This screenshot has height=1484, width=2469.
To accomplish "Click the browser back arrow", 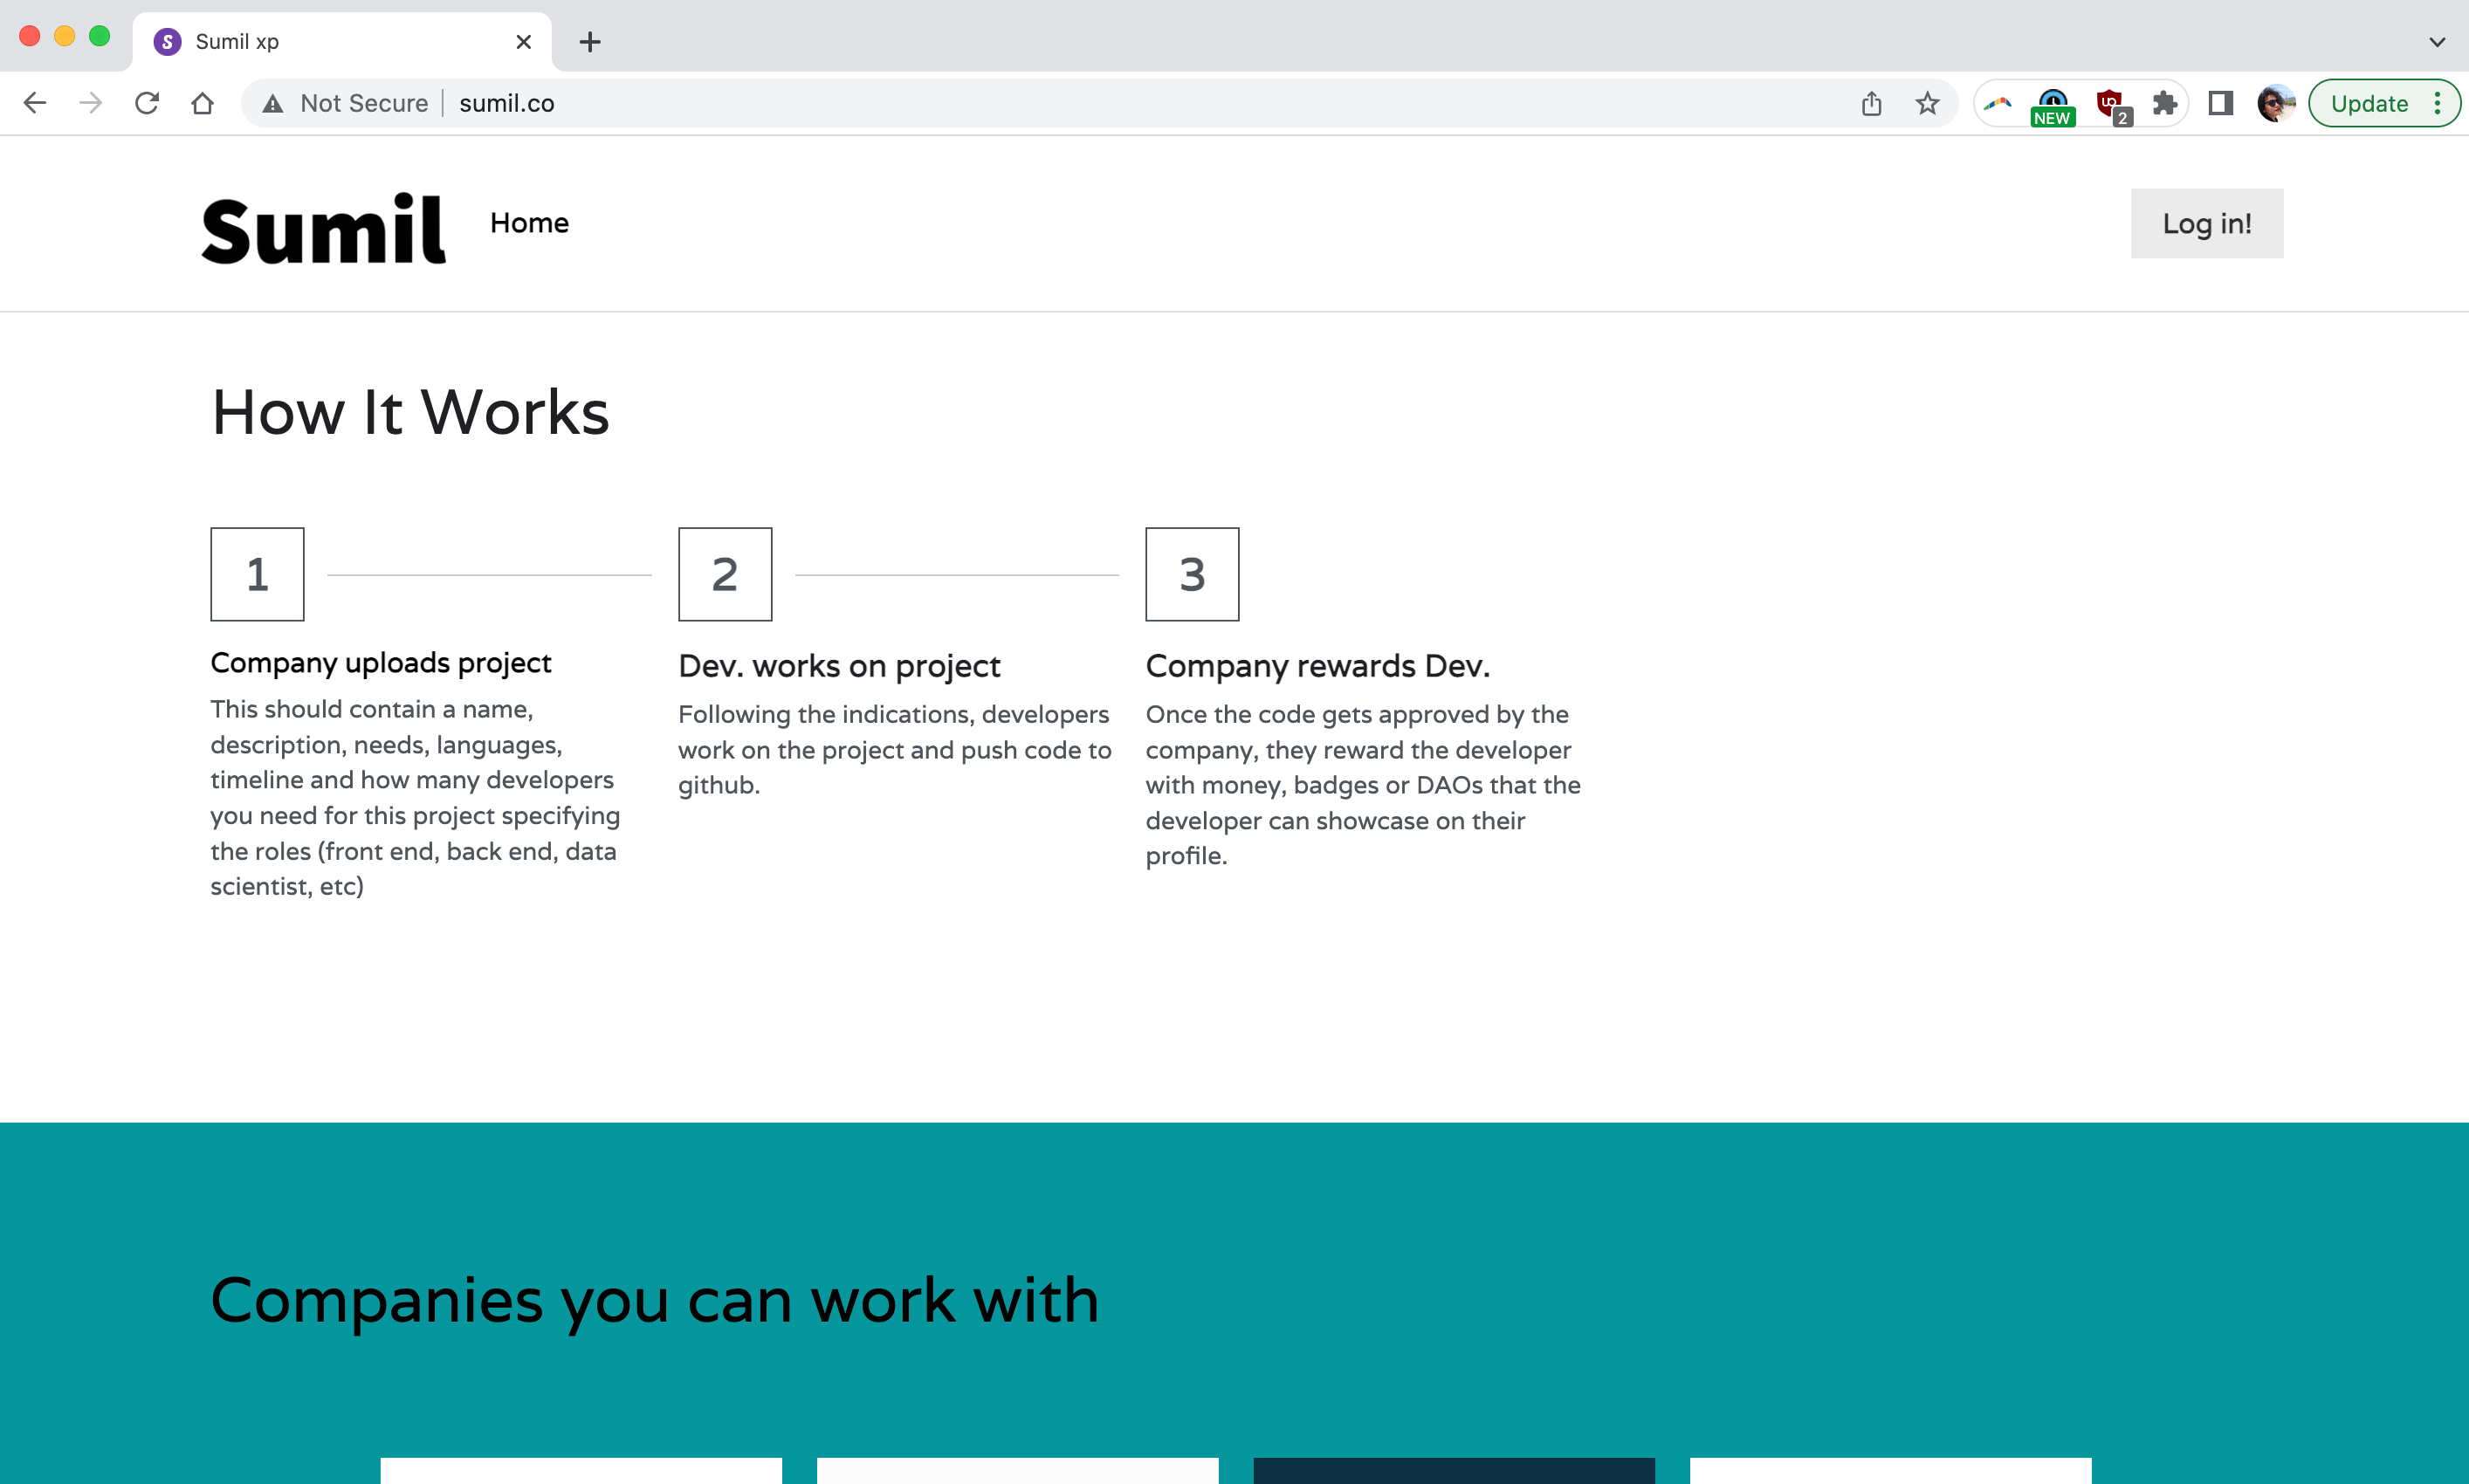I will click(x=34, y=103).
